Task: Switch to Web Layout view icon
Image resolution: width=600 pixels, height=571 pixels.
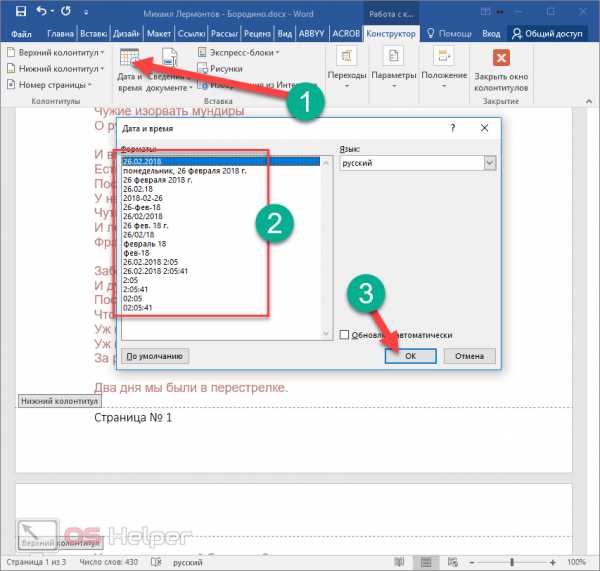Action: click(453, 562)
